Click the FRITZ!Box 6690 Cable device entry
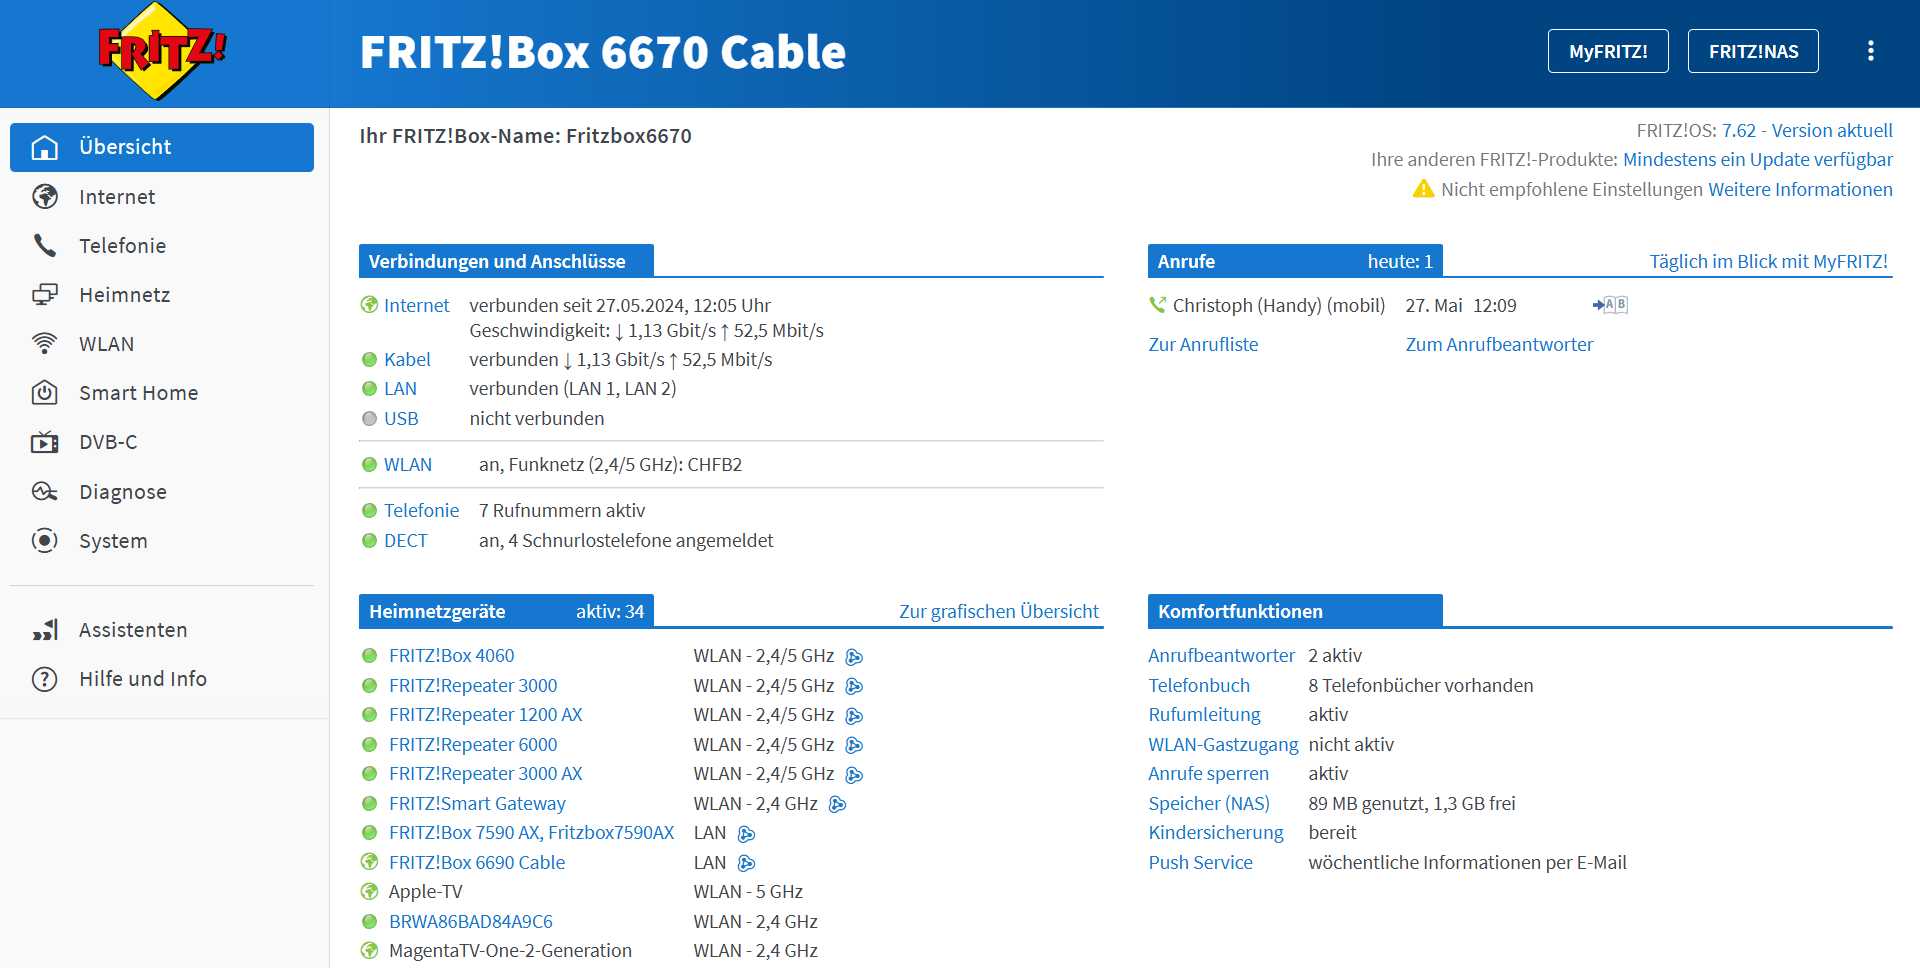 [477, 861]
